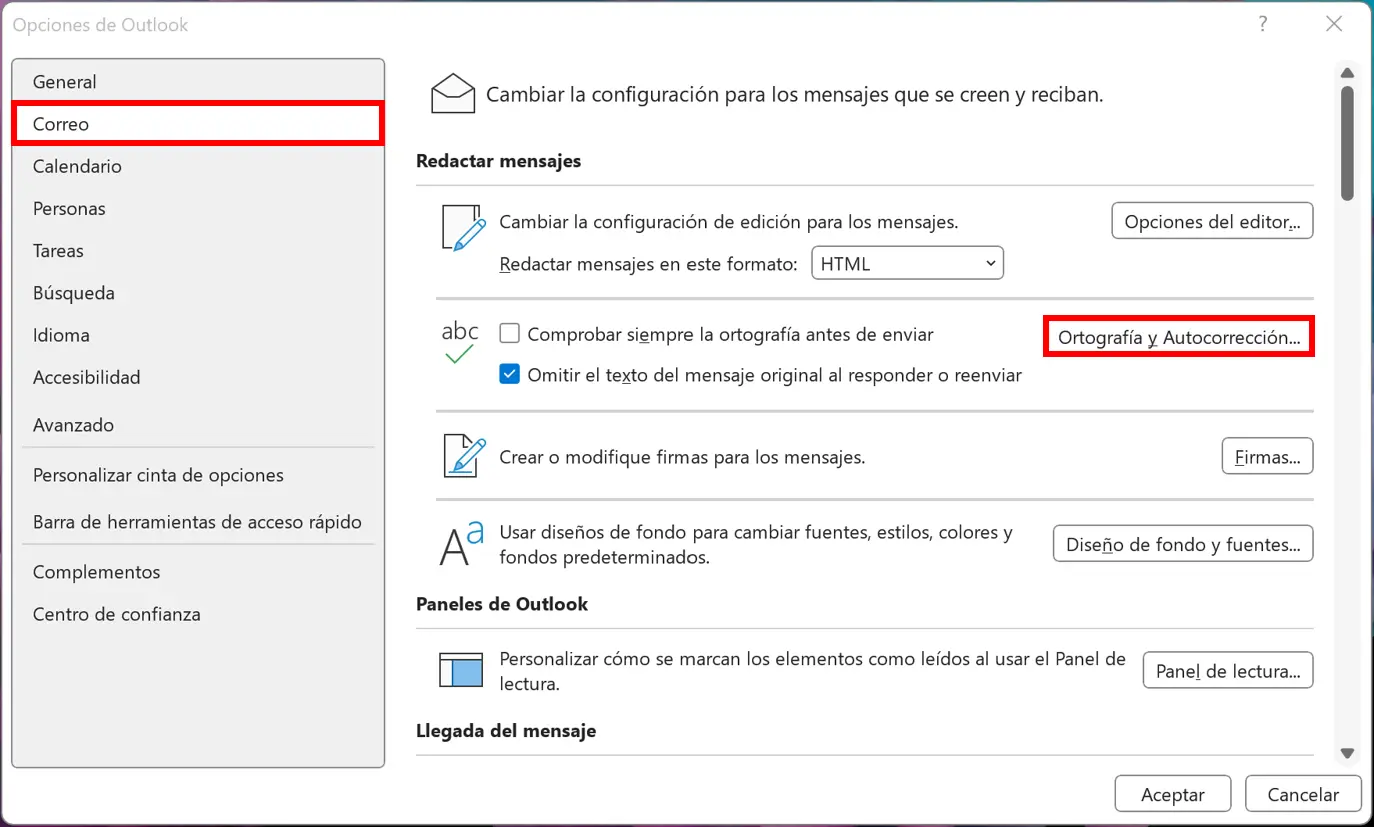Switch to the Idioma category
Viewport: 1374px width, 827px height.
[198, 335]
